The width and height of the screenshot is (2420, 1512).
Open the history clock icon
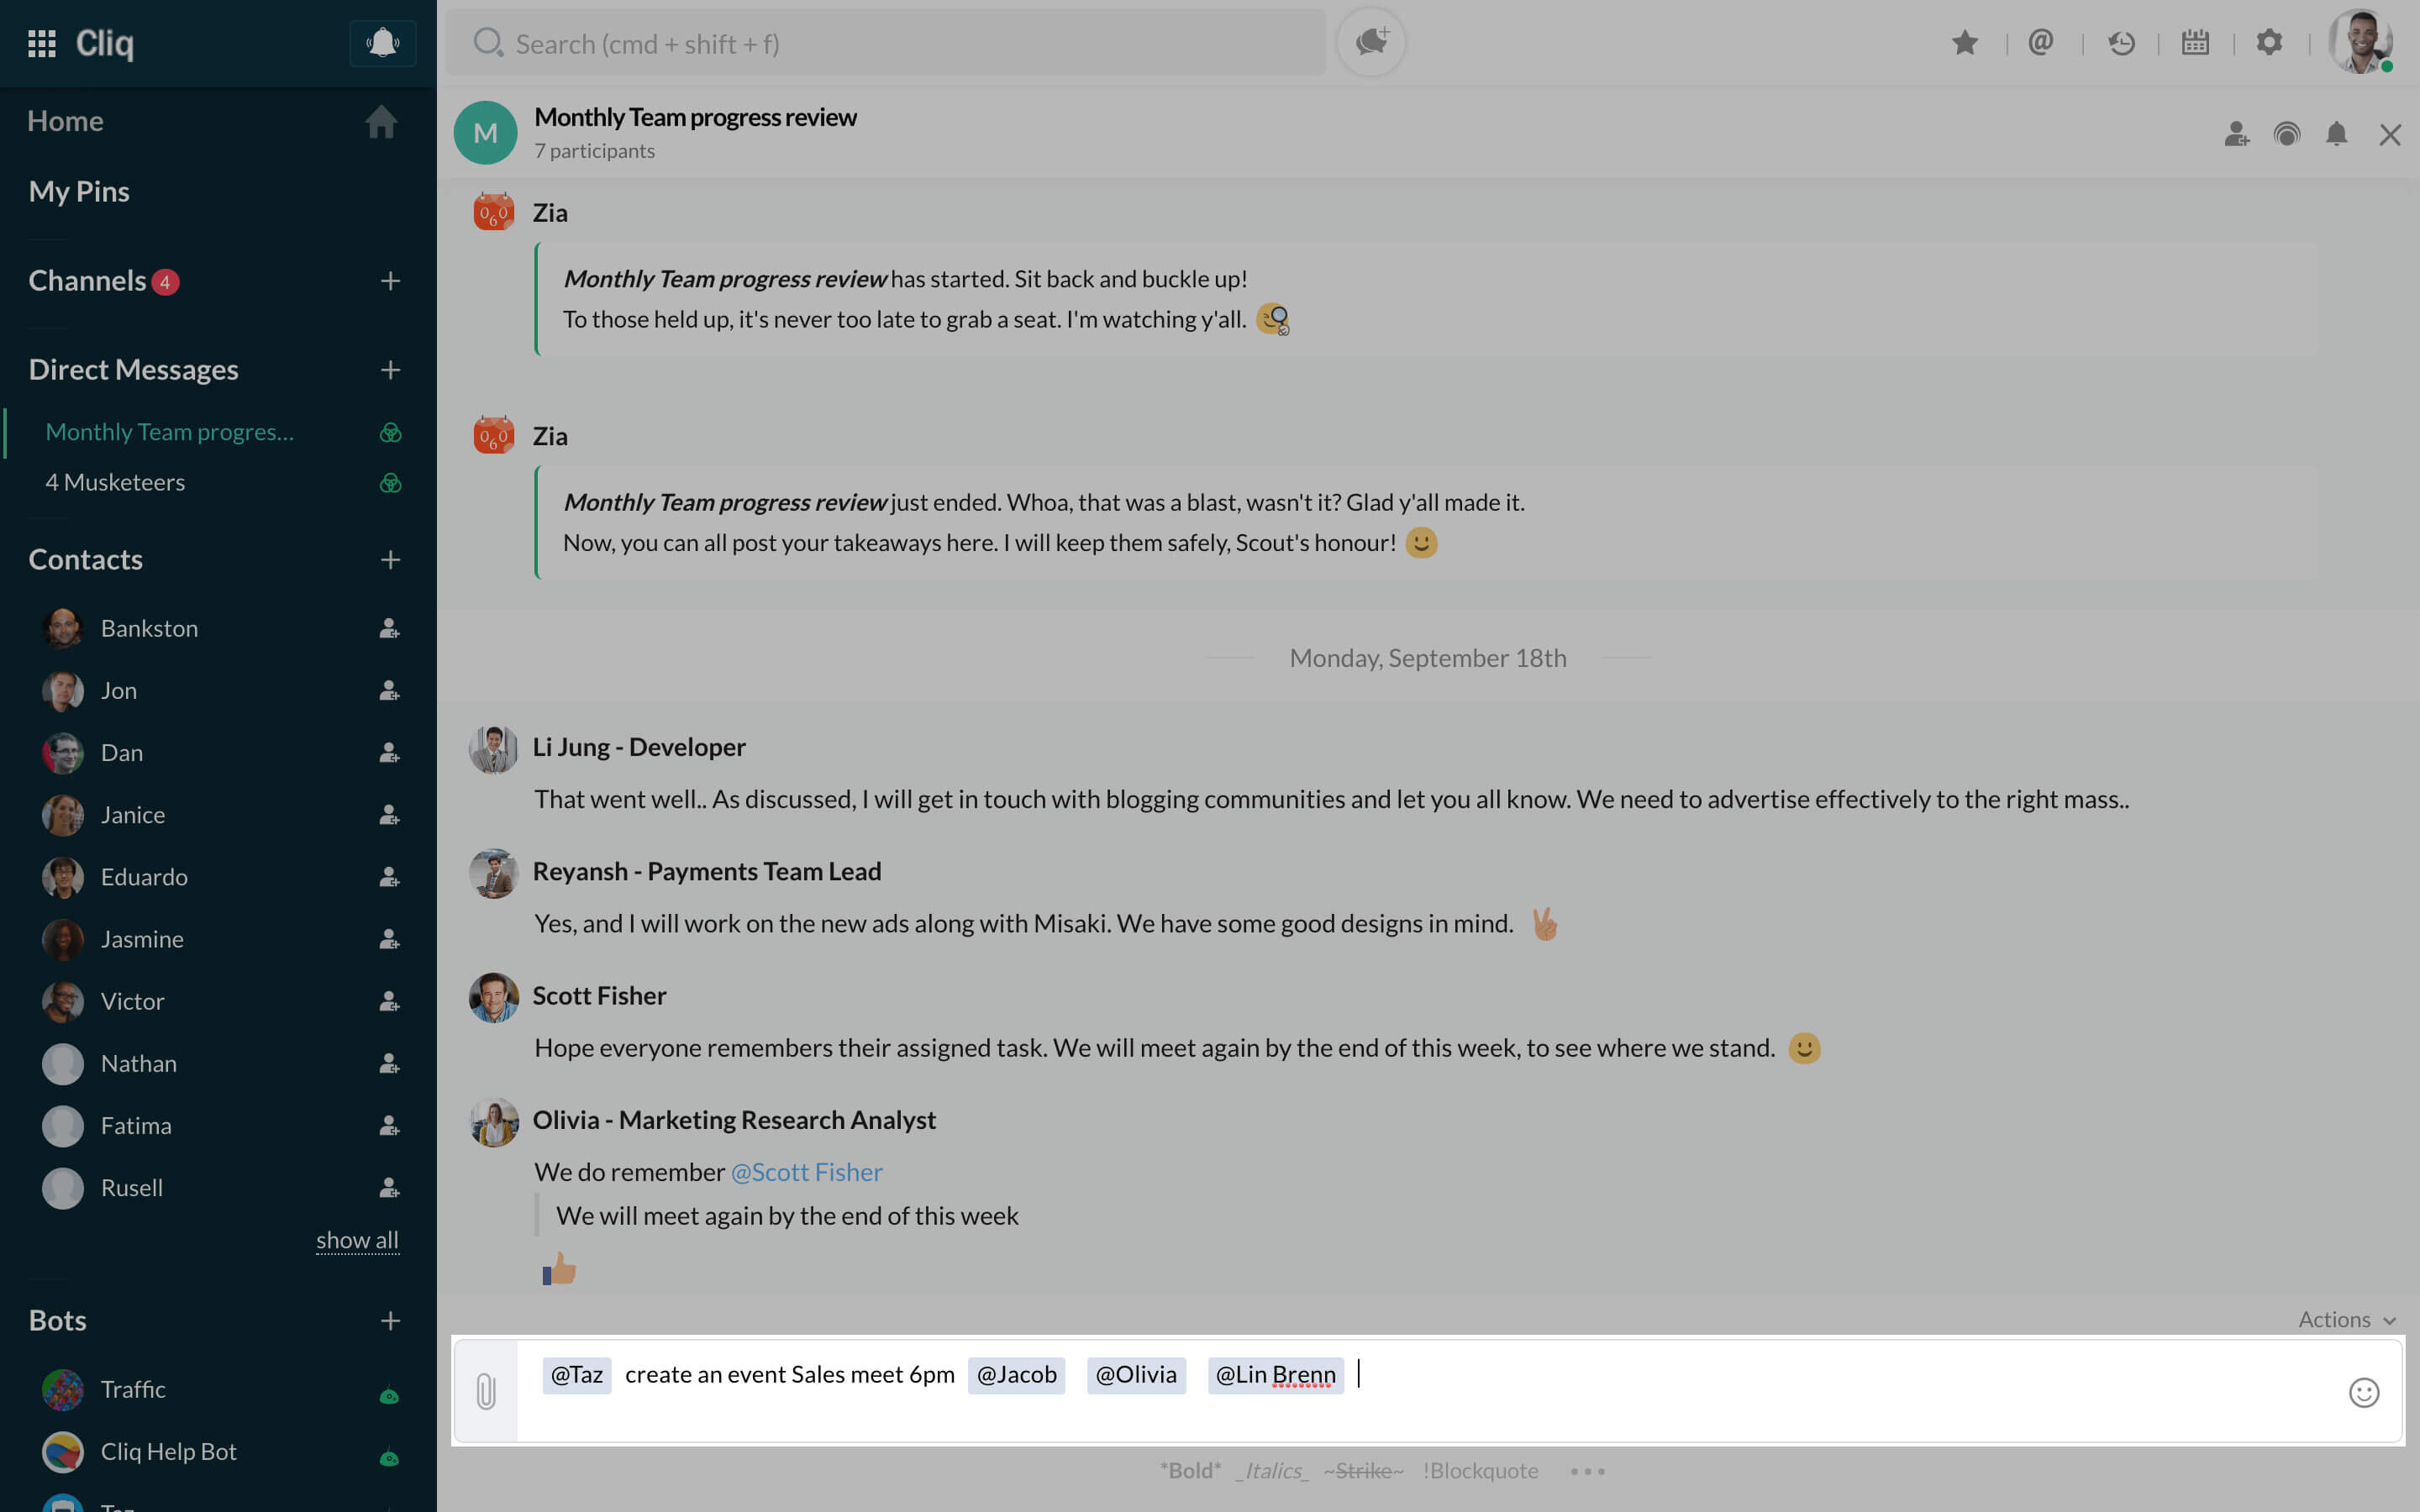pos(2121,43)
